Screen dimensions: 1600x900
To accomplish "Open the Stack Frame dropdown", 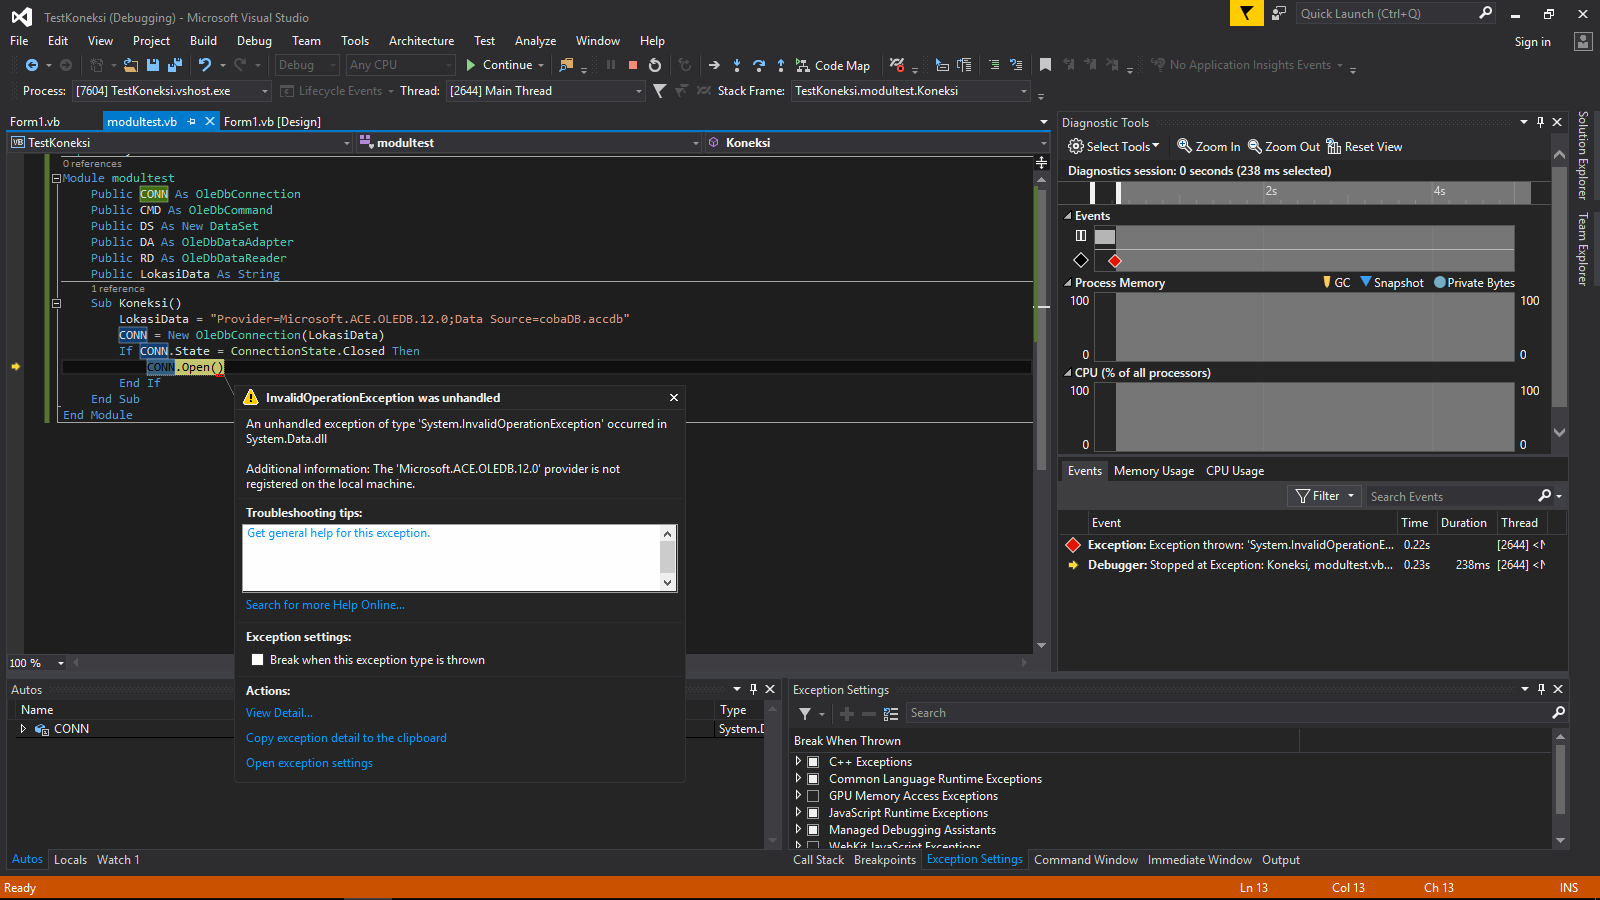I will (1022, 91).
